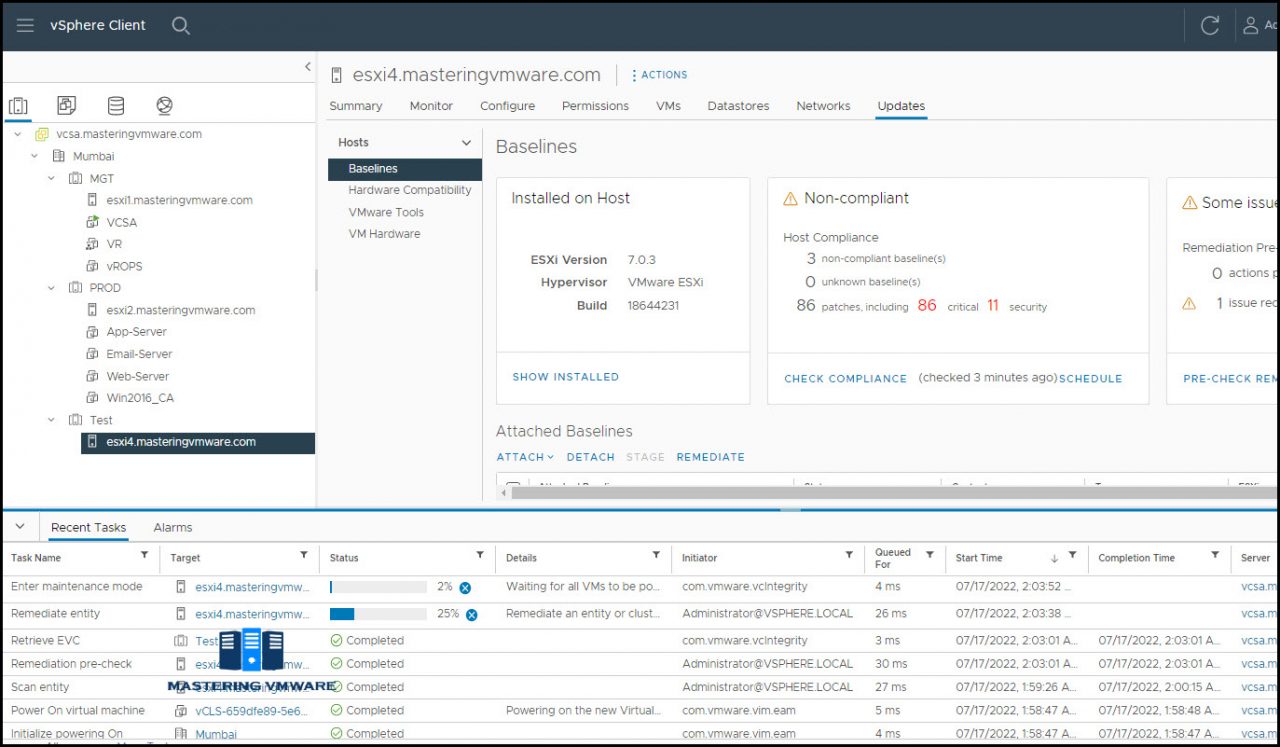1280x747 pixels.
Task: Open the ATTACH dropdown under Attached Baselines
Action: [524, 456]
